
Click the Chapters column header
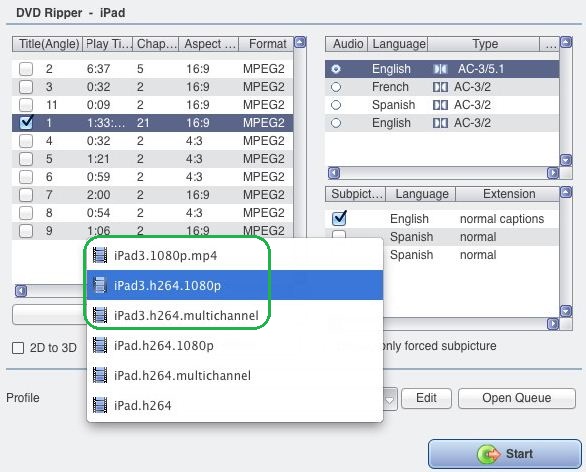coord(156,44)
